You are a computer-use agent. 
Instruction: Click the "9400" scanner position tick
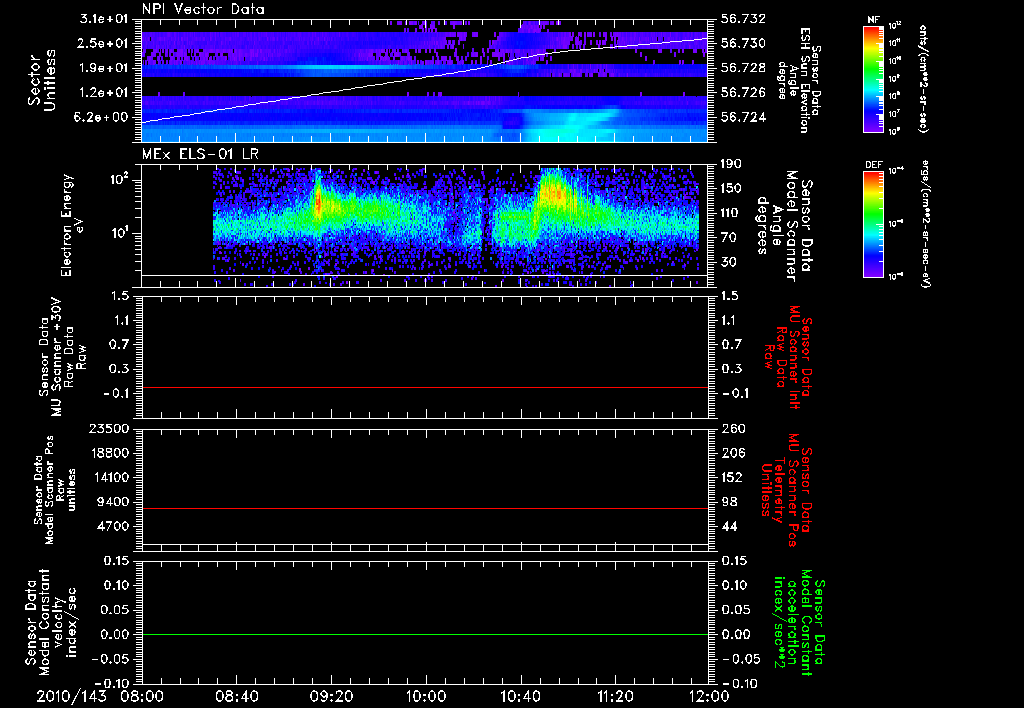pyautogui.click(x=113, y=502)
